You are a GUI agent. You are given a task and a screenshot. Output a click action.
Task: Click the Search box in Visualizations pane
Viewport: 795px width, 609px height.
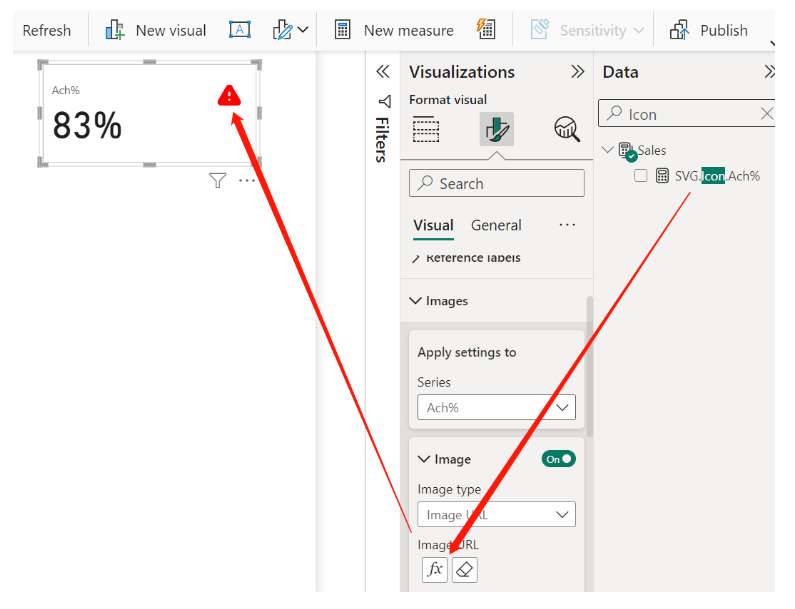496,183
